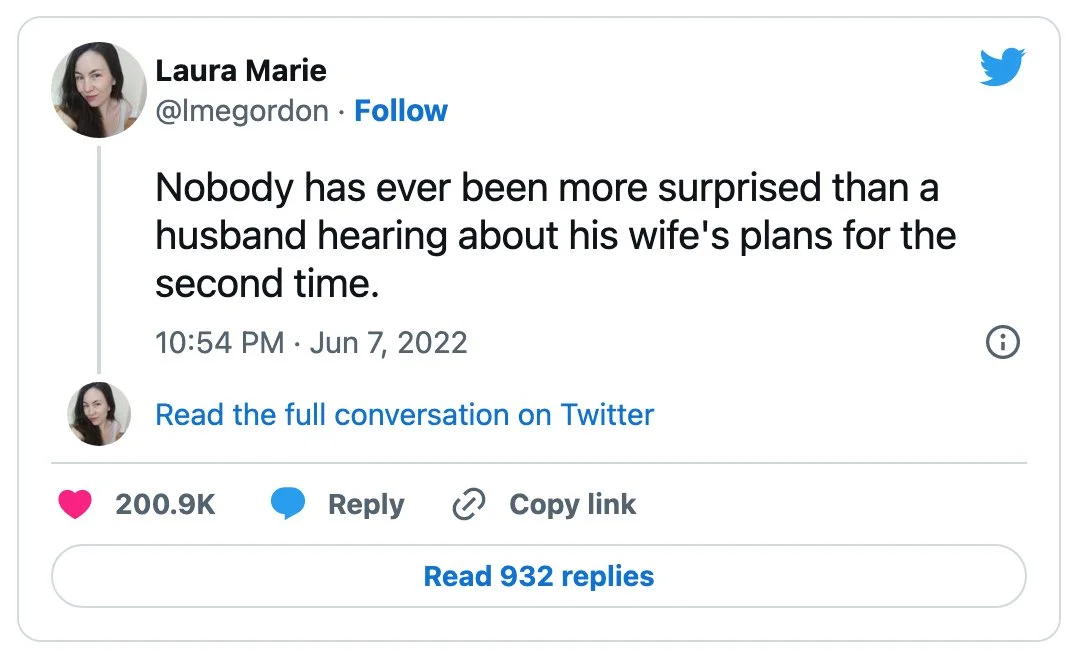The width and height of the screenshot is (1078, 655).
Task: Click the 10:54 PM time text
Action: (219, 343)
